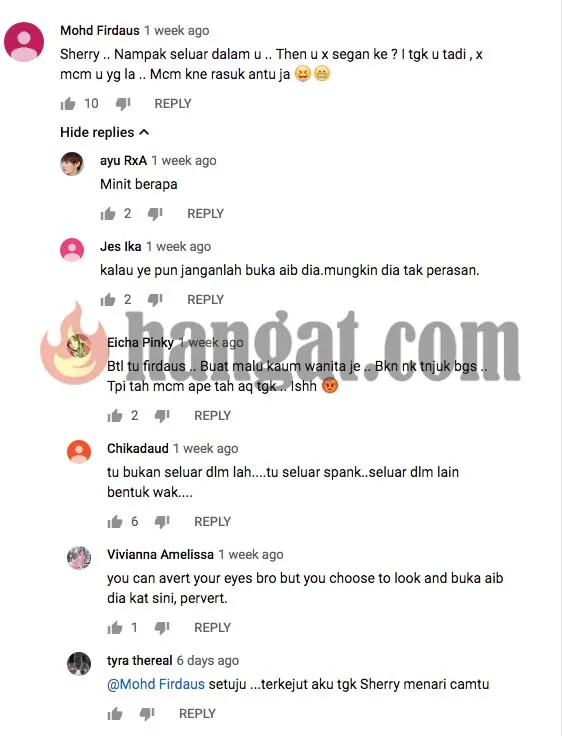Open timestamp '6 days ago' on tyra's reply
This screenshot has height=736, width=562.
208,660
